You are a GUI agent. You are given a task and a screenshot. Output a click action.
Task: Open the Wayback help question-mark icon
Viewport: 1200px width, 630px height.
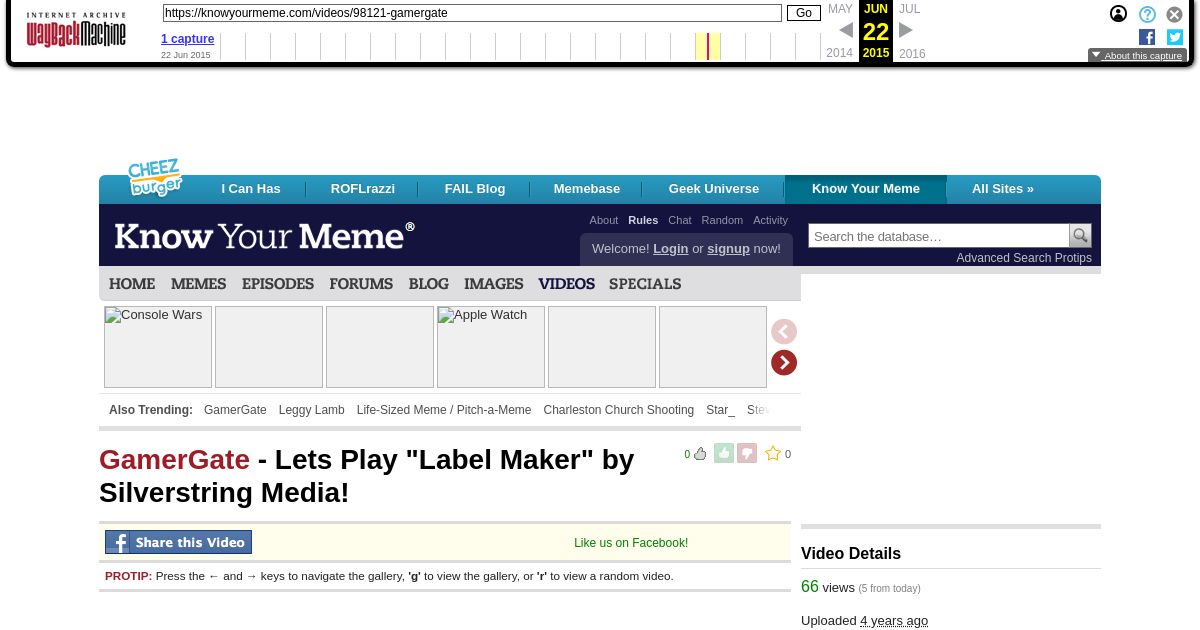(1147, 14)
